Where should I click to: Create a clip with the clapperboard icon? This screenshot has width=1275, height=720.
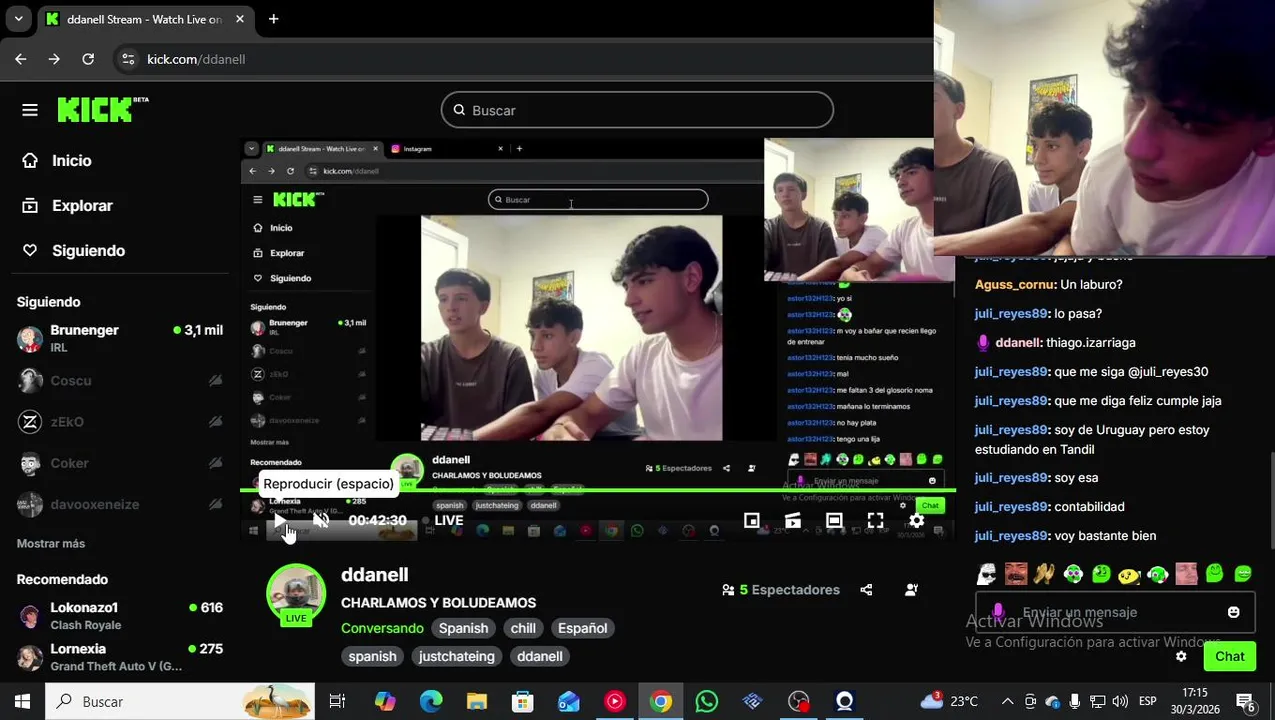pyautogui.click(x=793, y=520)
